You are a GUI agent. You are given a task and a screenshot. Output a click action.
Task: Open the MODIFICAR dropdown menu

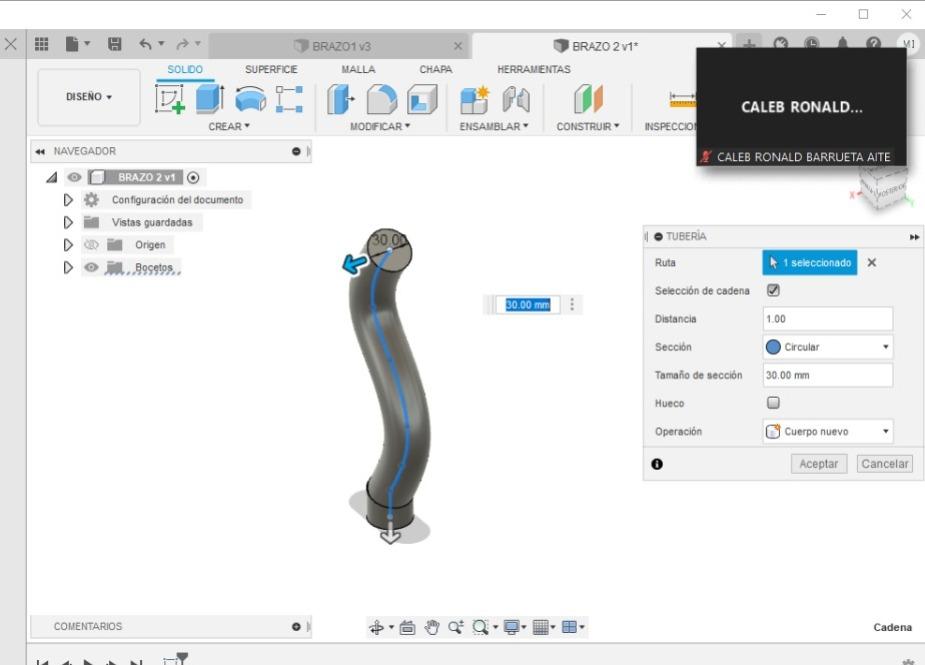click(380, 126)
